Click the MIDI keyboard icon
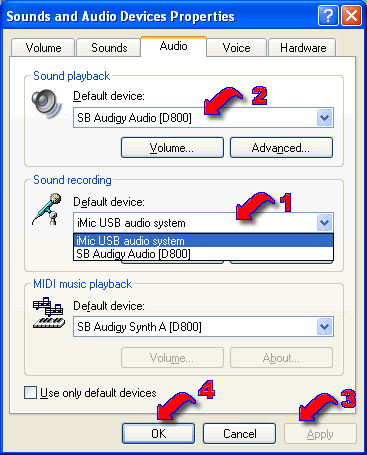The image size is (367, 455). pyautogui.click(x=48, y=313)
